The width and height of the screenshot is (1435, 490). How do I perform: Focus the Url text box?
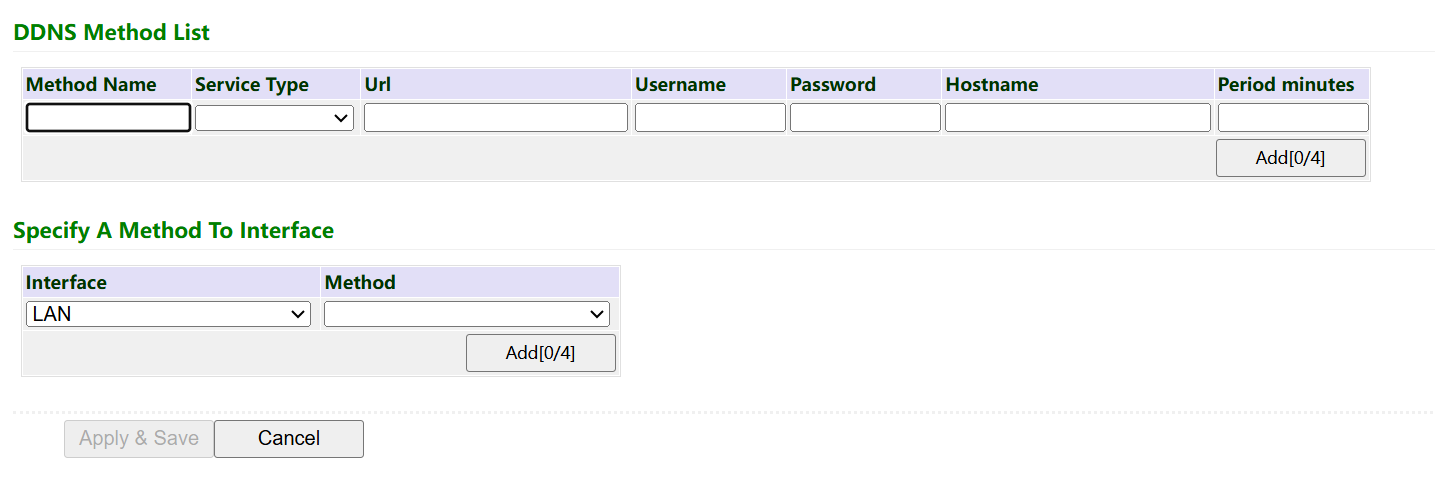tap(495, 118)
